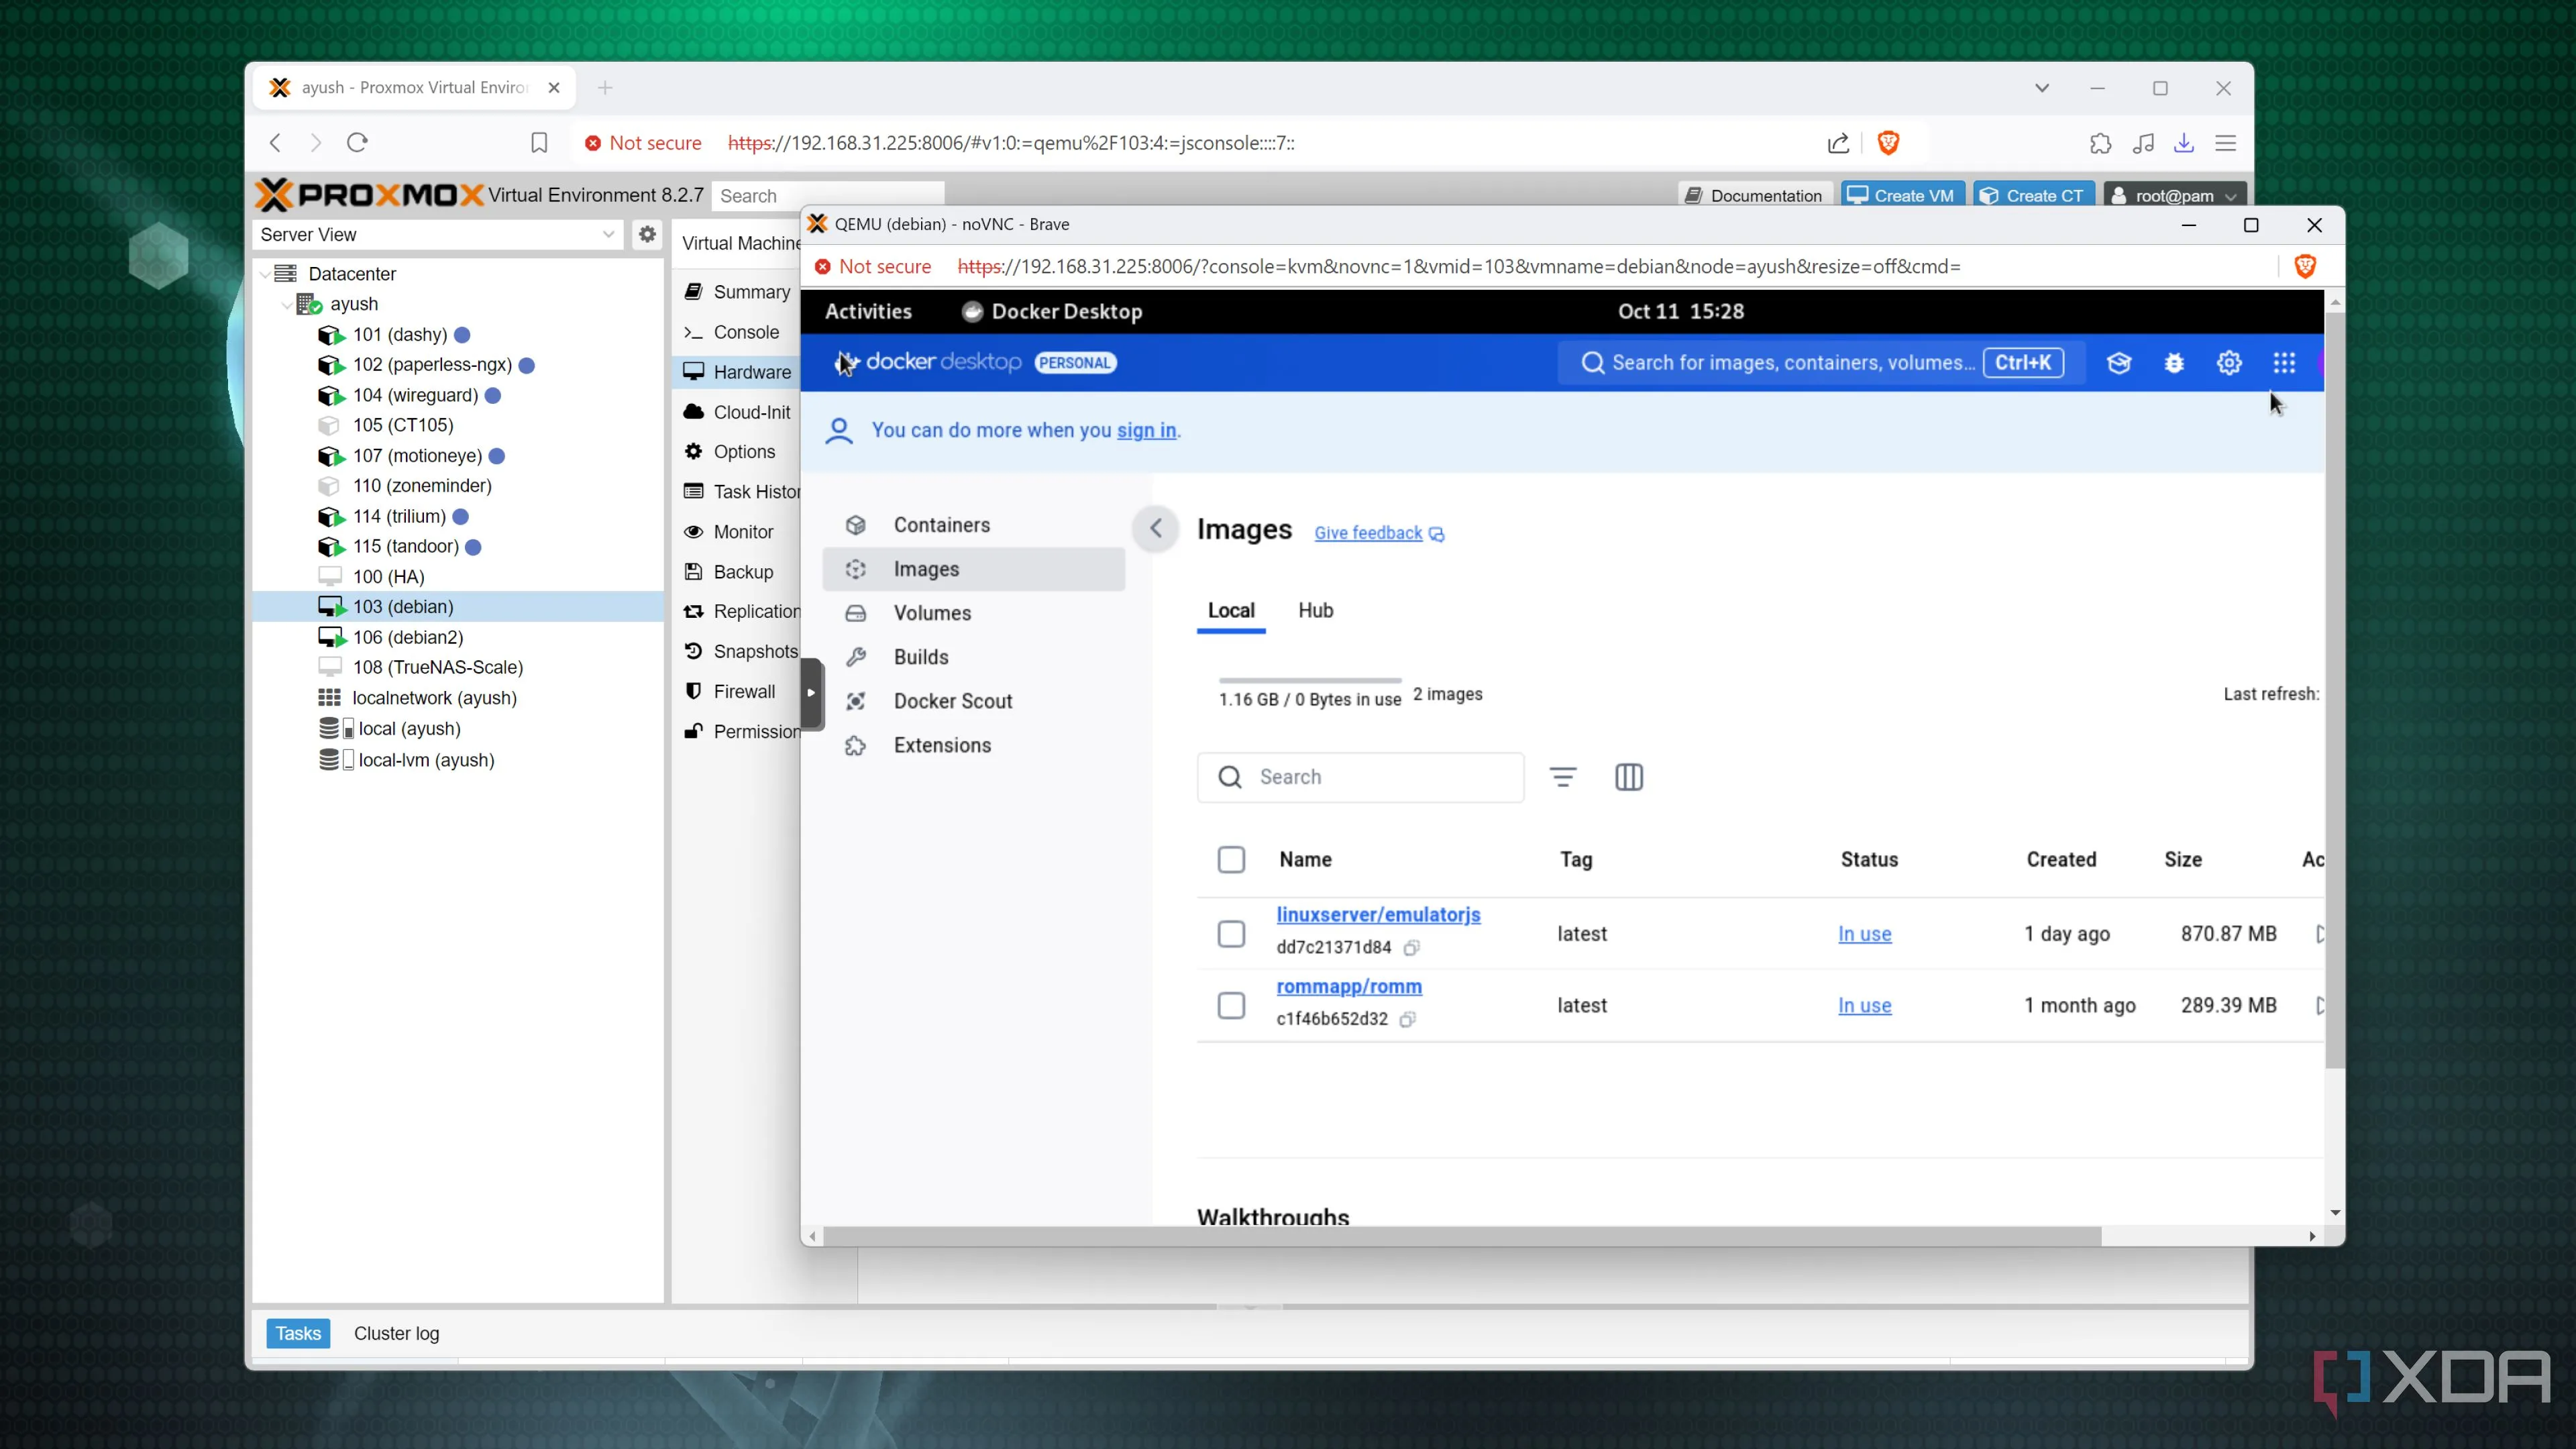Open linuxserver/emulatorjs image link
The width and height of the screenshot is (2576, 1449).
pos(1378,915)
